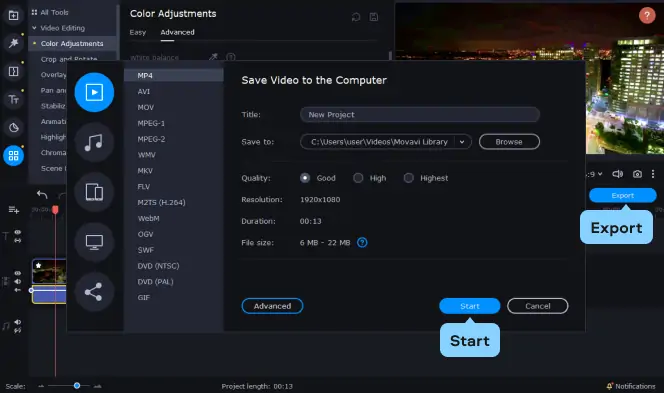Click the zoom-in scale icon
This screenshot has height=393, width=664.
97,386
